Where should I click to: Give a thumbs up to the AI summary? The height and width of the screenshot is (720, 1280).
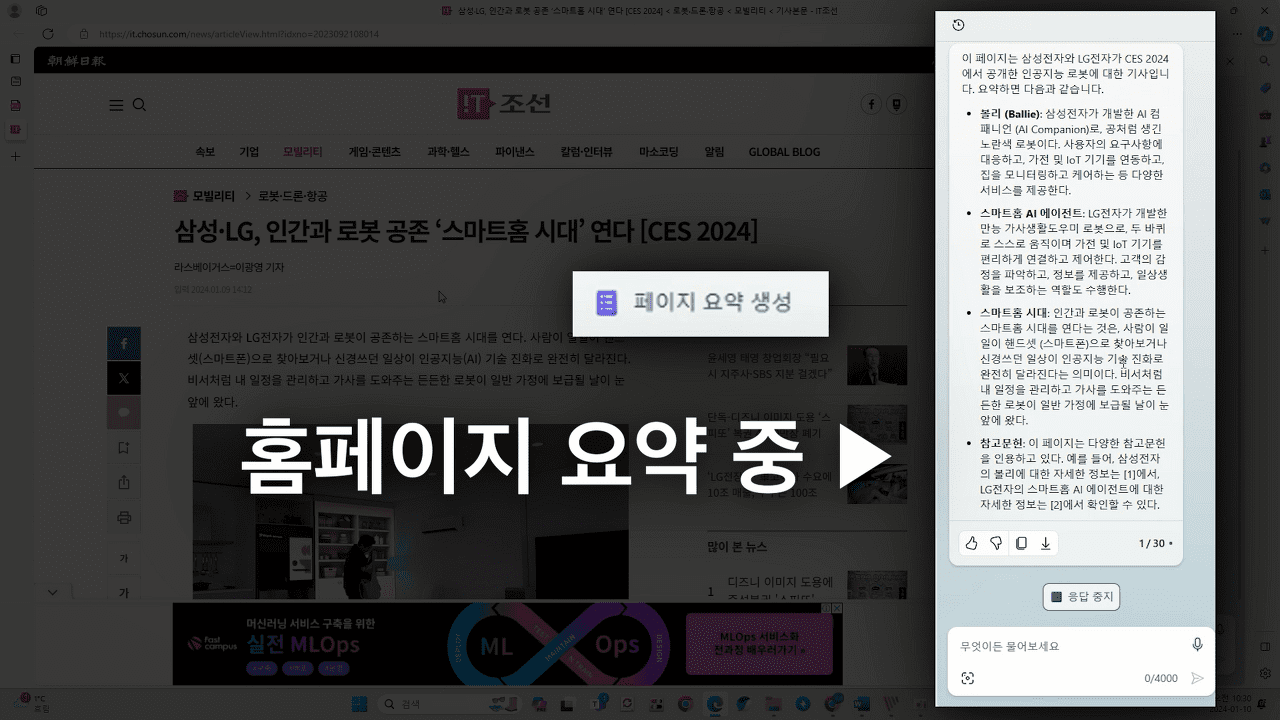970,543
